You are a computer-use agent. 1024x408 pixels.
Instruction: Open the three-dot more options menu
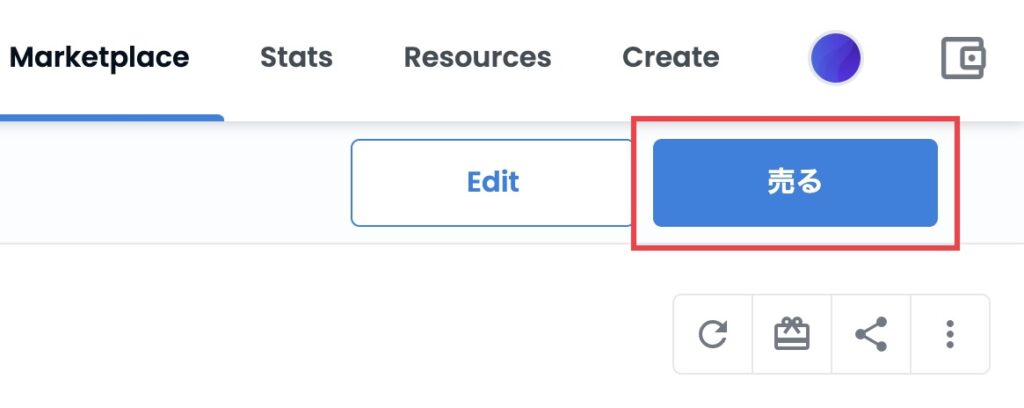950,334
